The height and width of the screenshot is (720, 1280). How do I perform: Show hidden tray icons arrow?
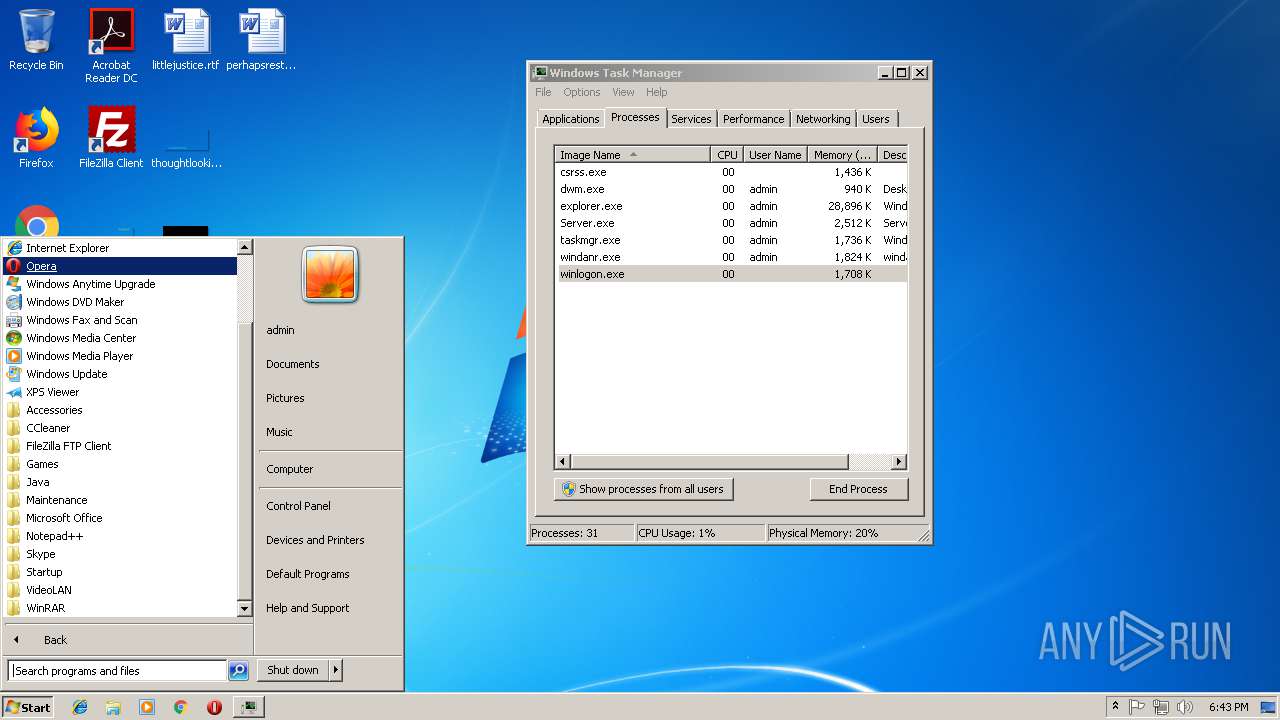1115,707
